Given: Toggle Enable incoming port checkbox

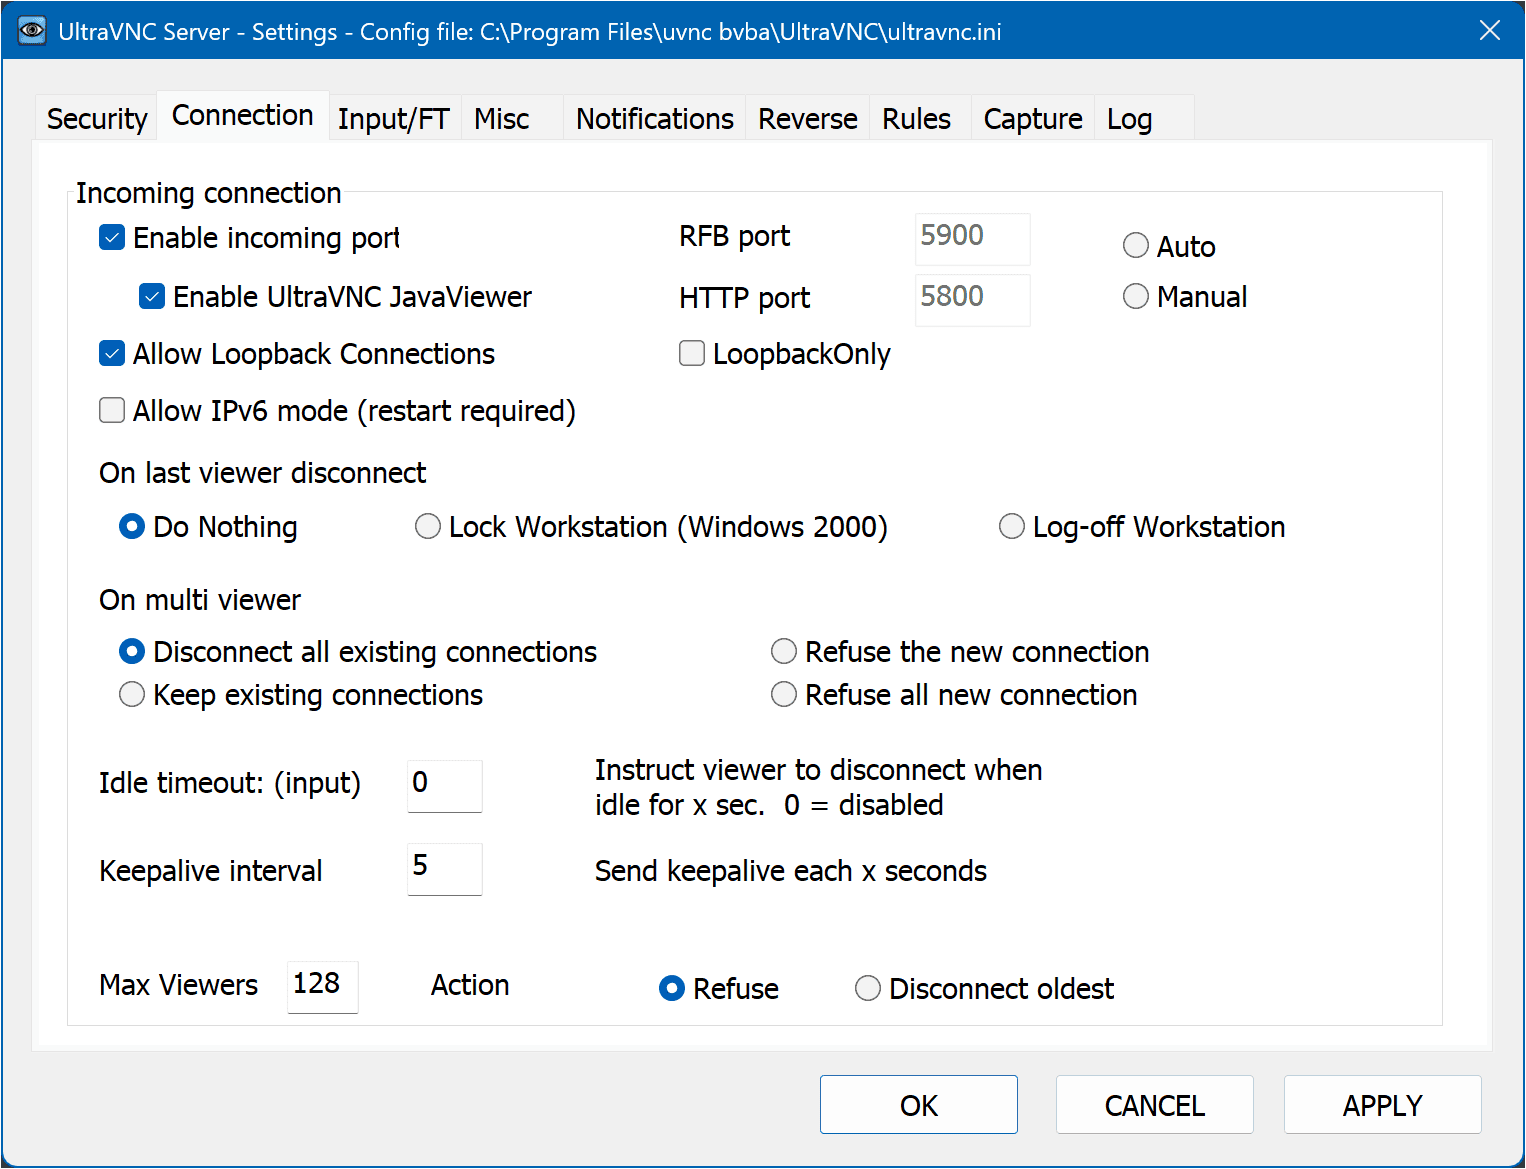Looking at the screenshot, I should point(113,238).
